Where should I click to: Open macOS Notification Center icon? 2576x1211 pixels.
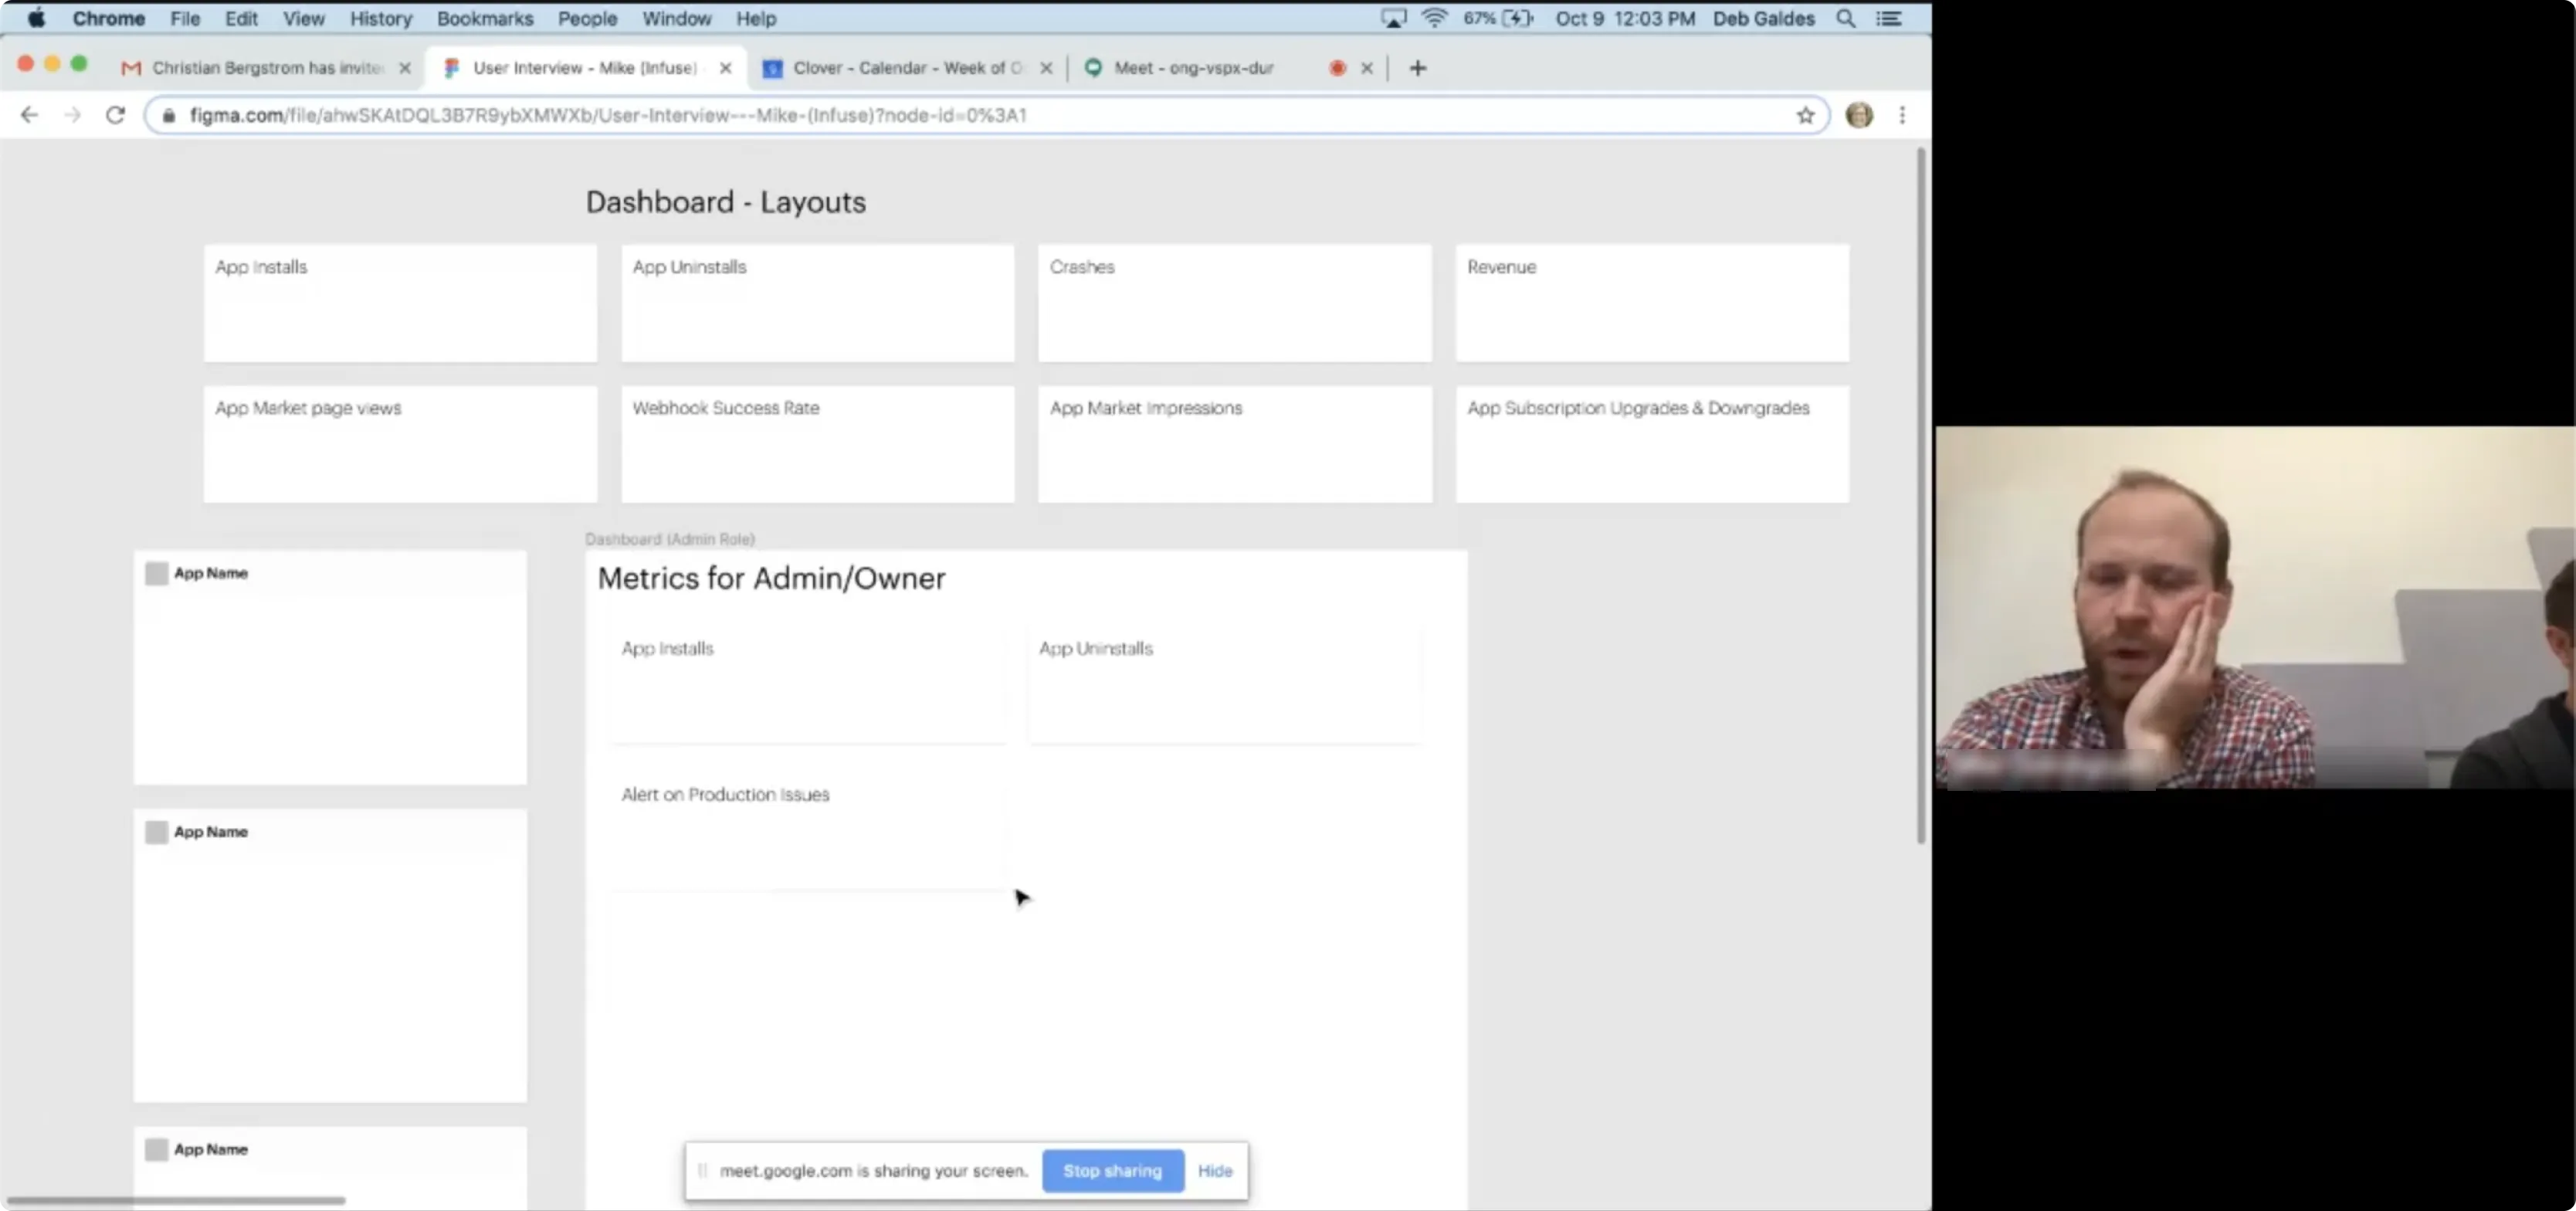point(1888,18)
